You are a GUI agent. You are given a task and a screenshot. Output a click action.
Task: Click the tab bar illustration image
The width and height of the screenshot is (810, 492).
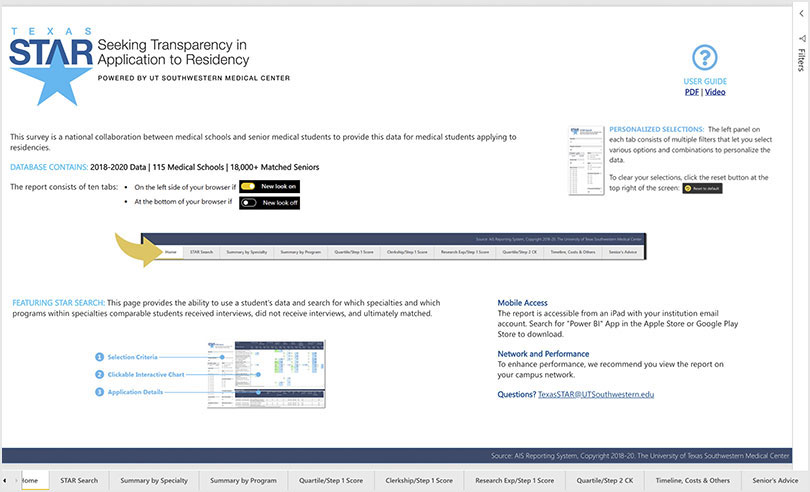394,247
